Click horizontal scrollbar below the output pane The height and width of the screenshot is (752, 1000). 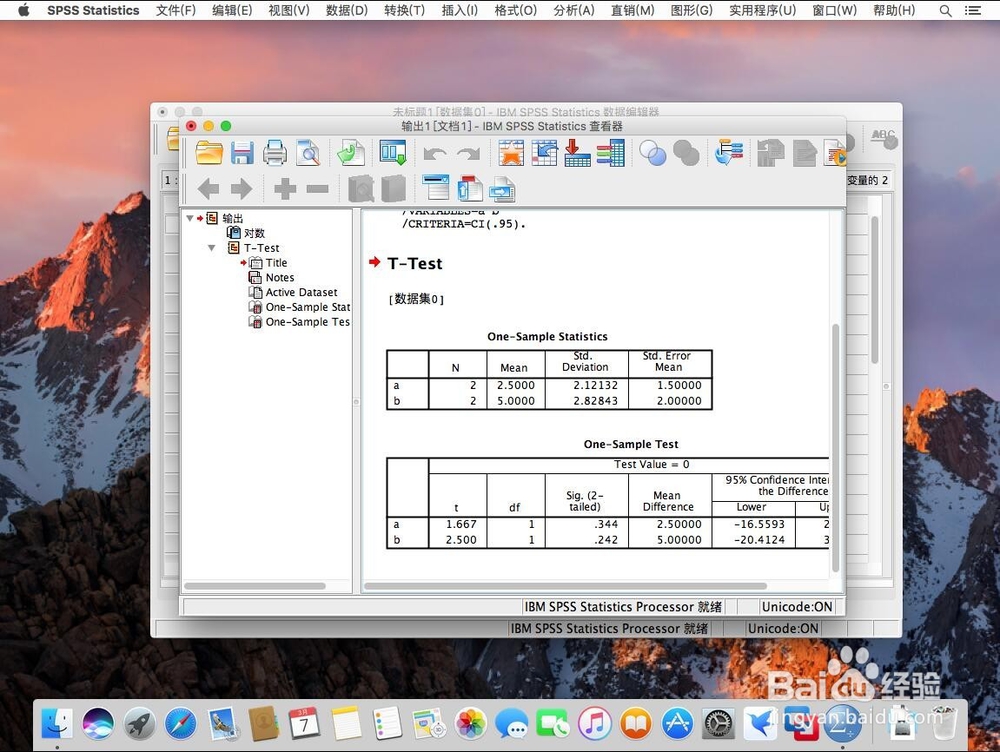pos(565,586)
